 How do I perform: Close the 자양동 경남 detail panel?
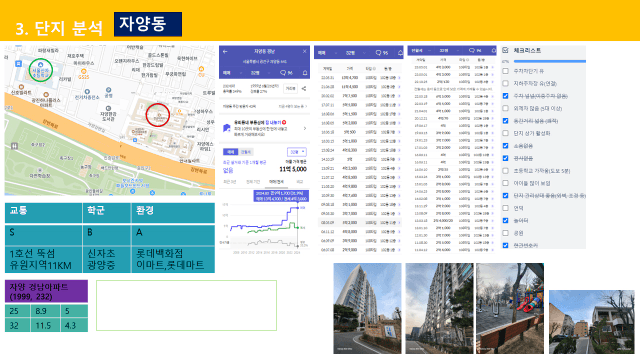[304, 51]
